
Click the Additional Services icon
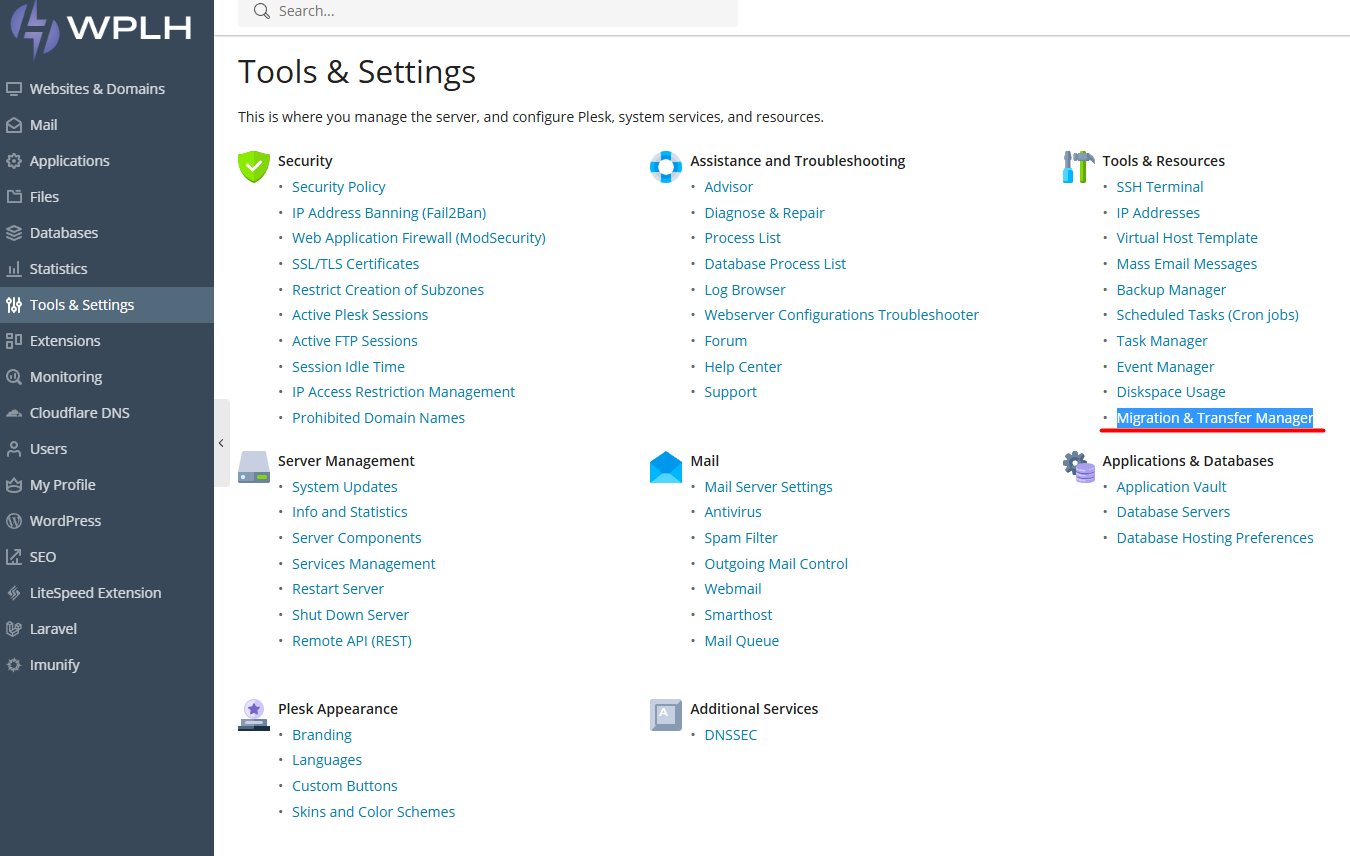click(666, 715)
